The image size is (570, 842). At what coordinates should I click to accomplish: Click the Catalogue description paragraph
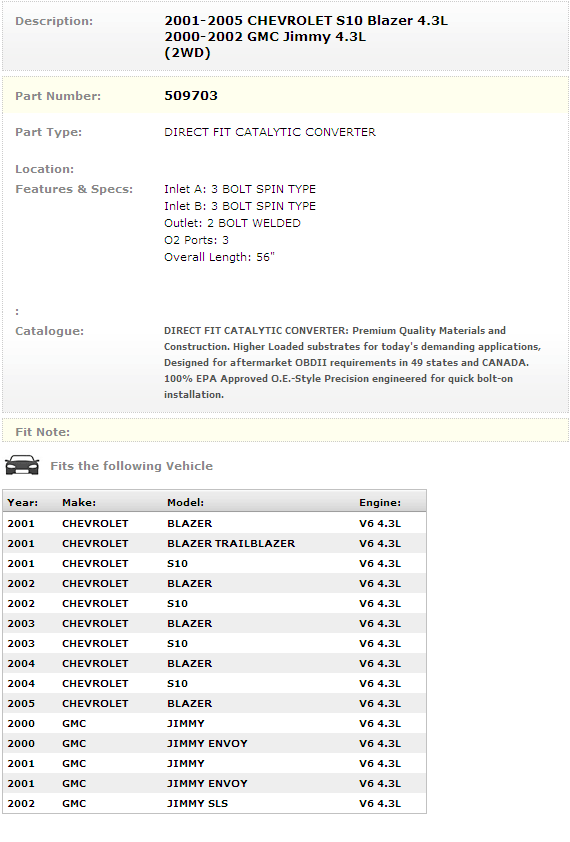tap(352, 362)
